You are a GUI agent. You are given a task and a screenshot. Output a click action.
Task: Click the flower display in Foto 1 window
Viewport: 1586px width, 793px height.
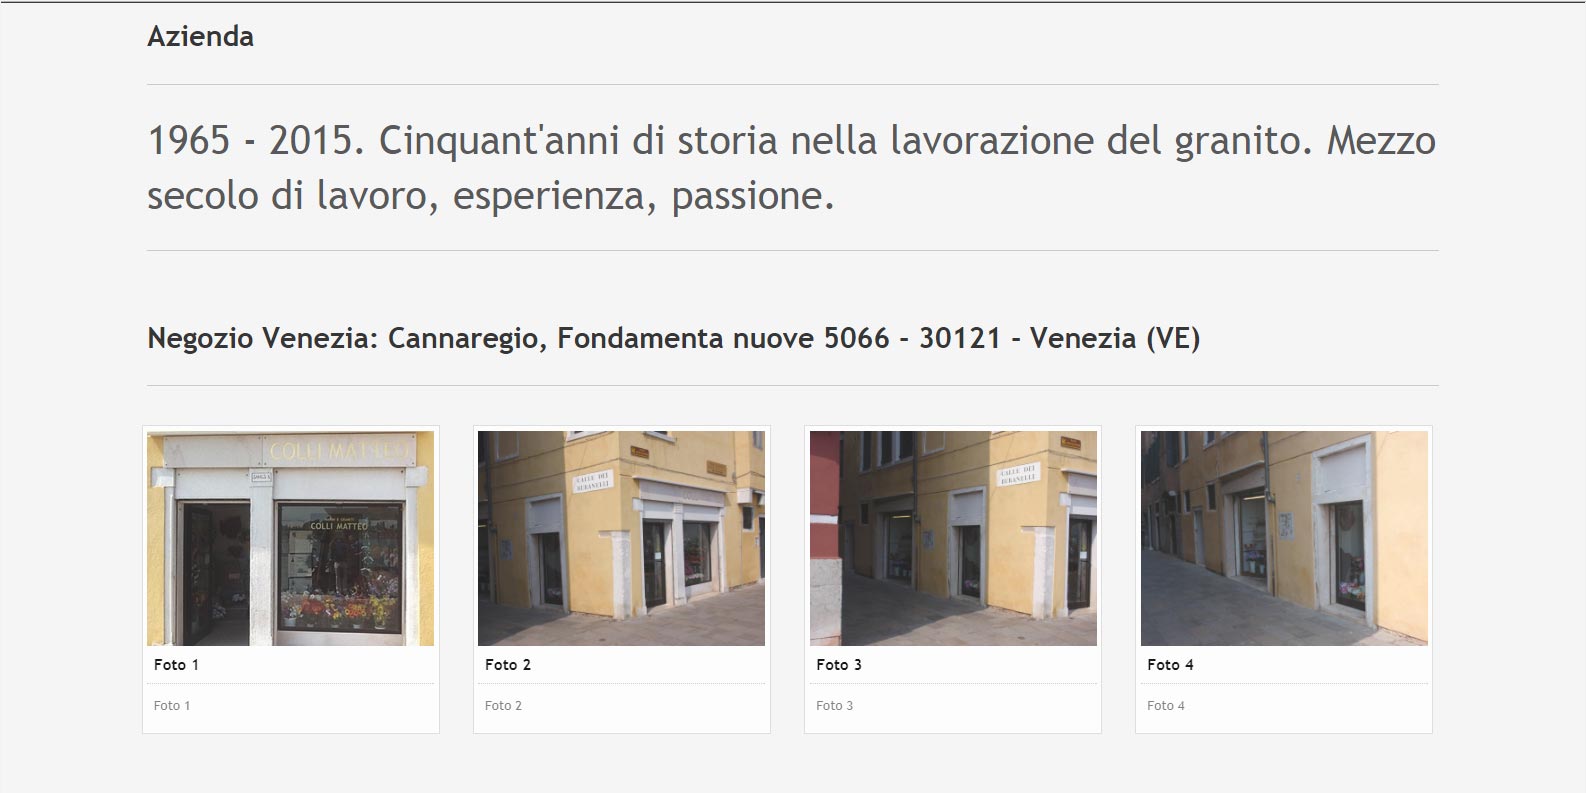pyautogui.click(x=338, y=609)
